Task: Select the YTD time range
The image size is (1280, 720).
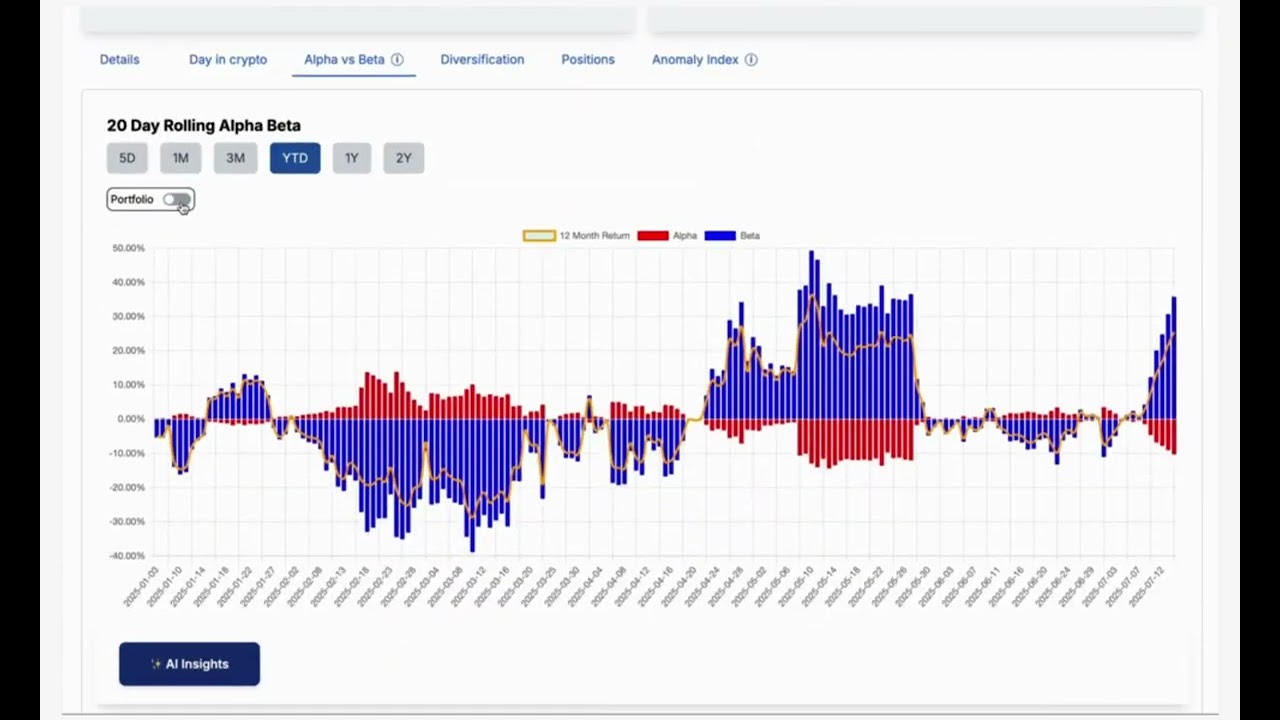Action: pyautogui.click(x=295, y=158)
